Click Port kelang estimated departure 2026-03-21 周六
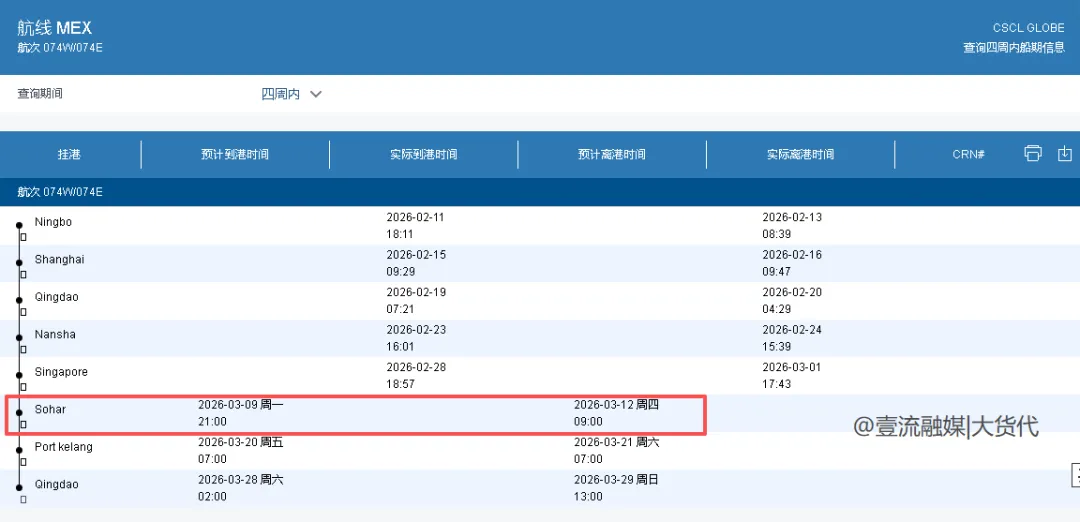Viewport: 1080px width, 522px height. click(x=616, y=442)
